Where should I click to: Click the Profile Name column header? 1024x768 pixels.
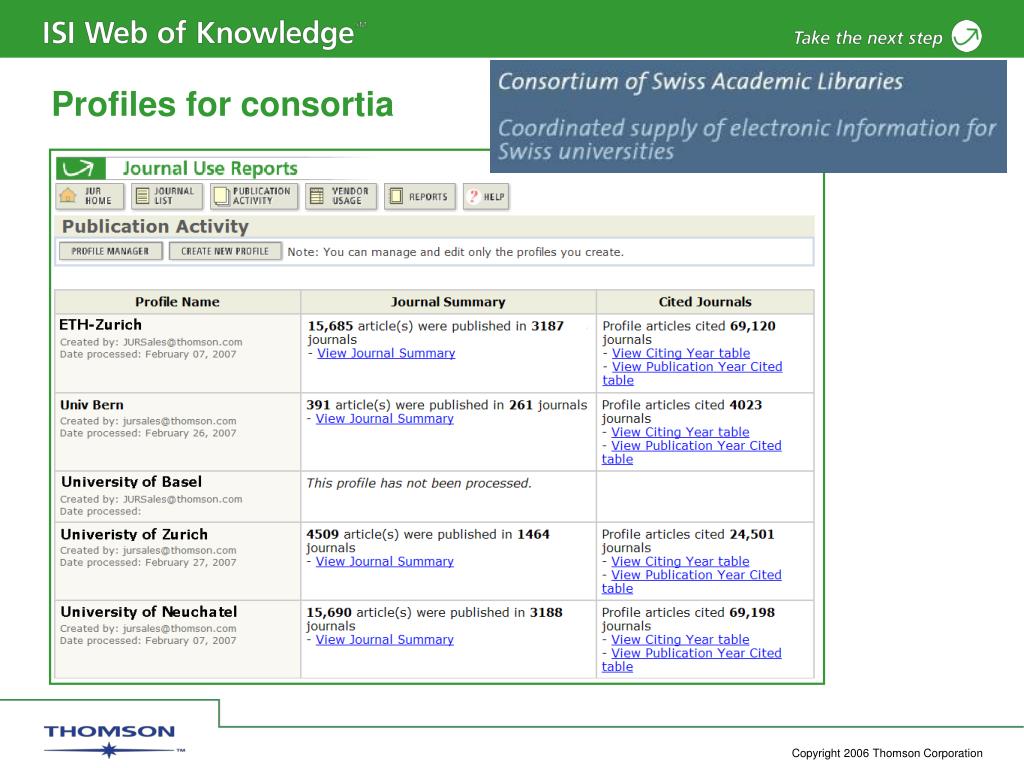pos(177,302)
